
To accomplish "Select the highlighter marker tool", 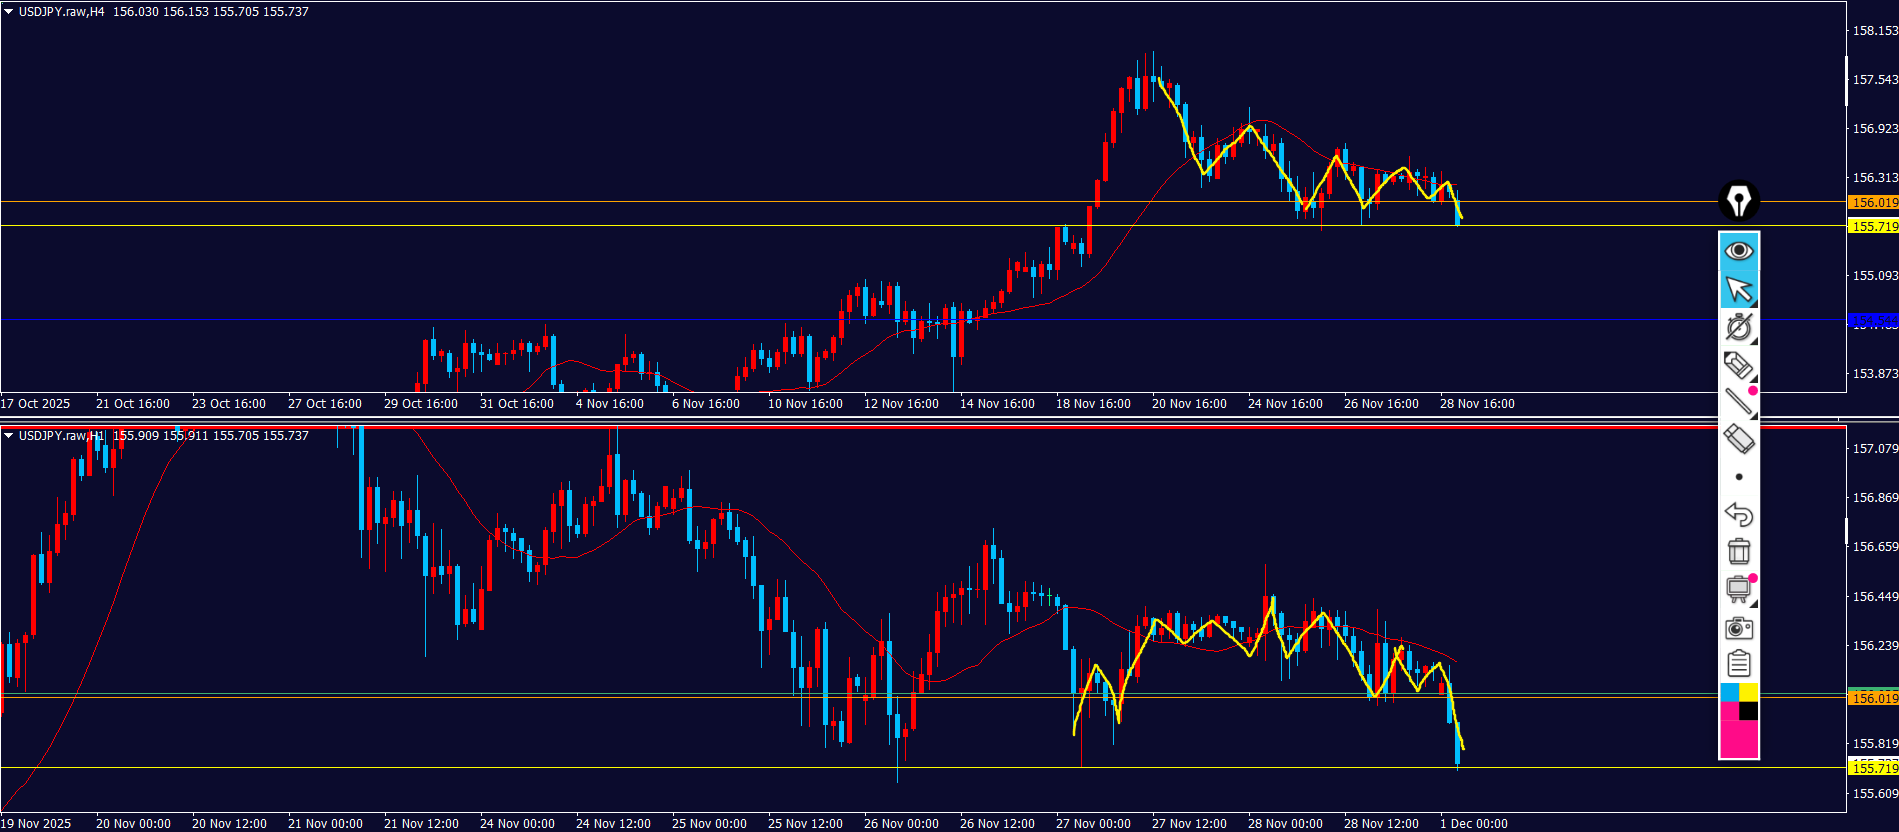I will point(1739,365).
